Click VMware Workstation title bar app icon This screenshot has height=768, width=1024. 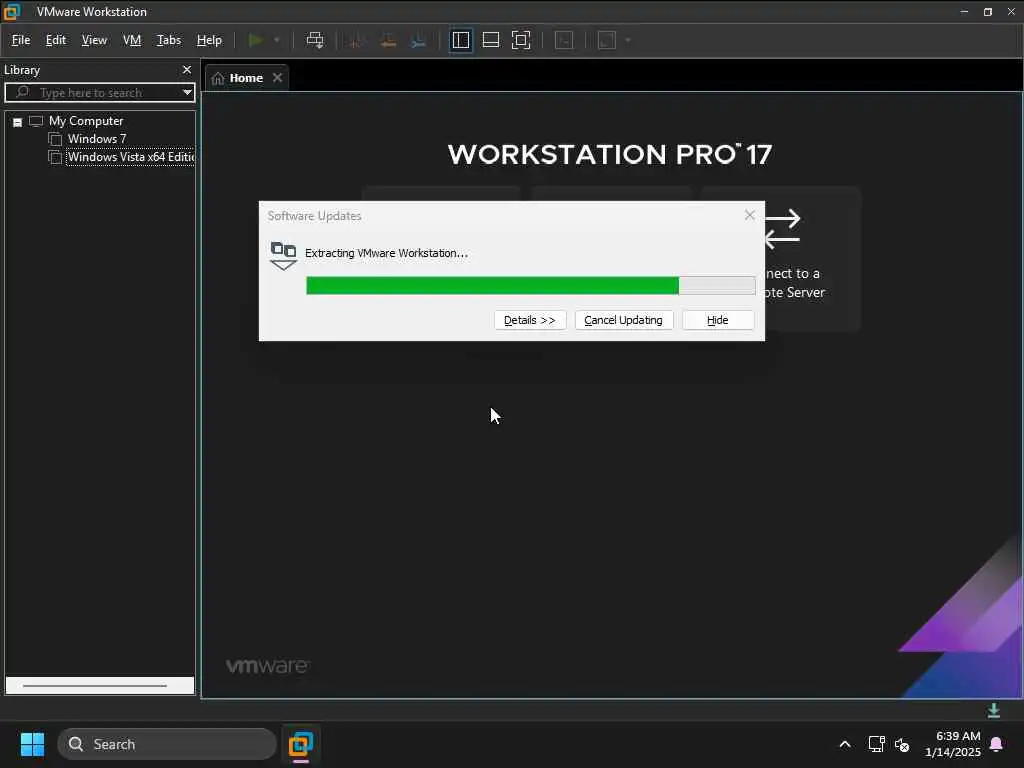12,12
